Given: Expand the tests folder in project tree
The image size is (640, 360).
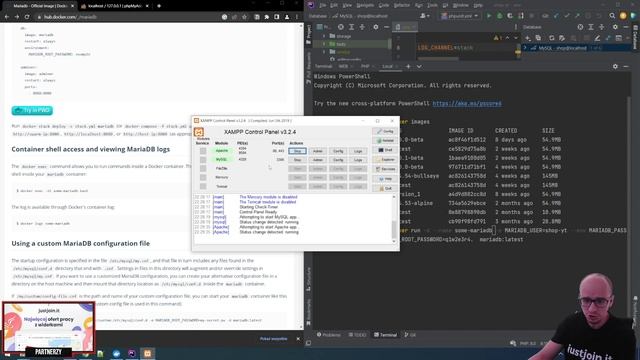Looking at the screenshot, I should [324, 44].
